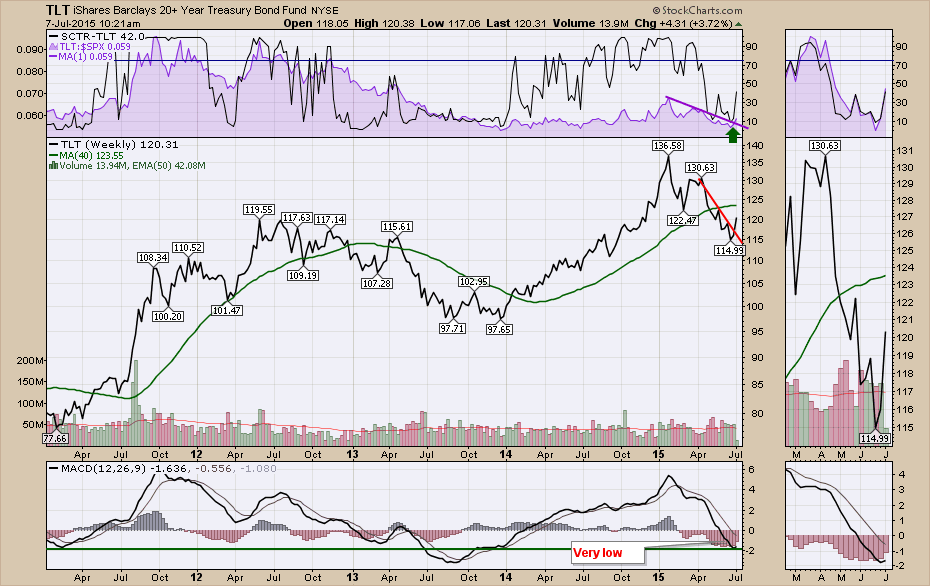Click the 130.63 label in the main weekly chart
The width and height of the screenshot is (930, 586).
coord(700,168)
